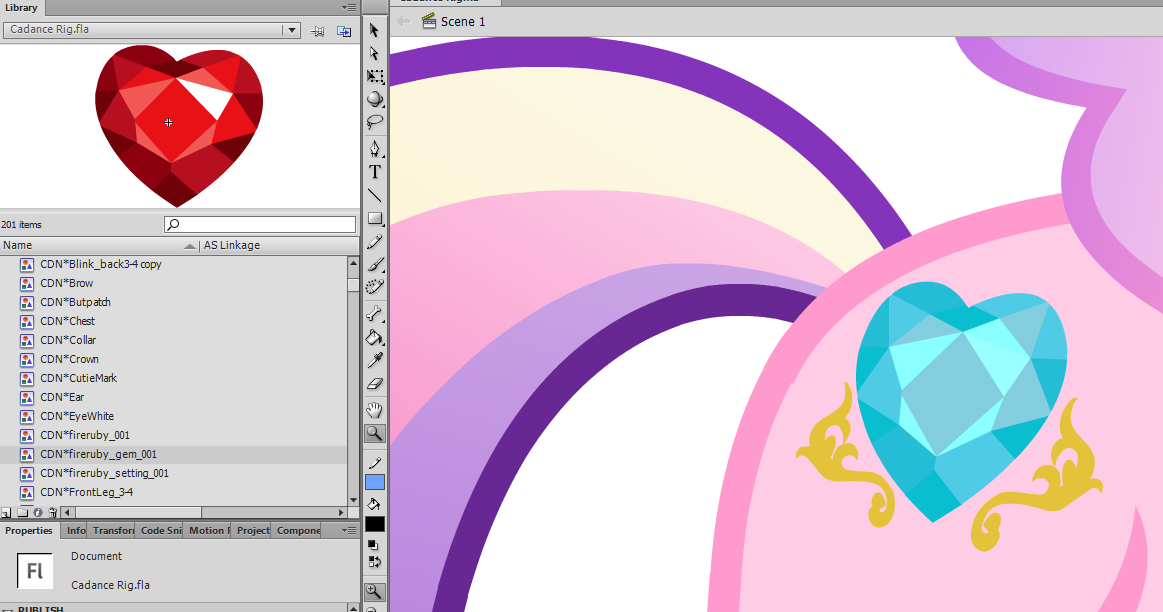This screenshot has height=612, width=1163.
Task: Click the library search field
Action: tap(260, 225)
